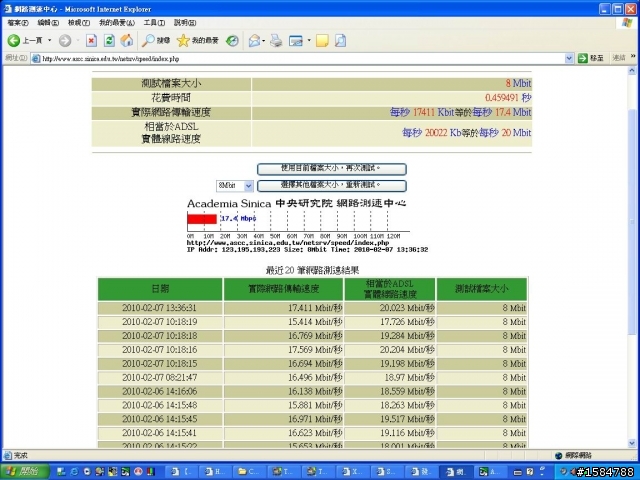Click the Show Desktop quick launch icon
The height and width of the screenshot is (480, 640).
(61, 471)
